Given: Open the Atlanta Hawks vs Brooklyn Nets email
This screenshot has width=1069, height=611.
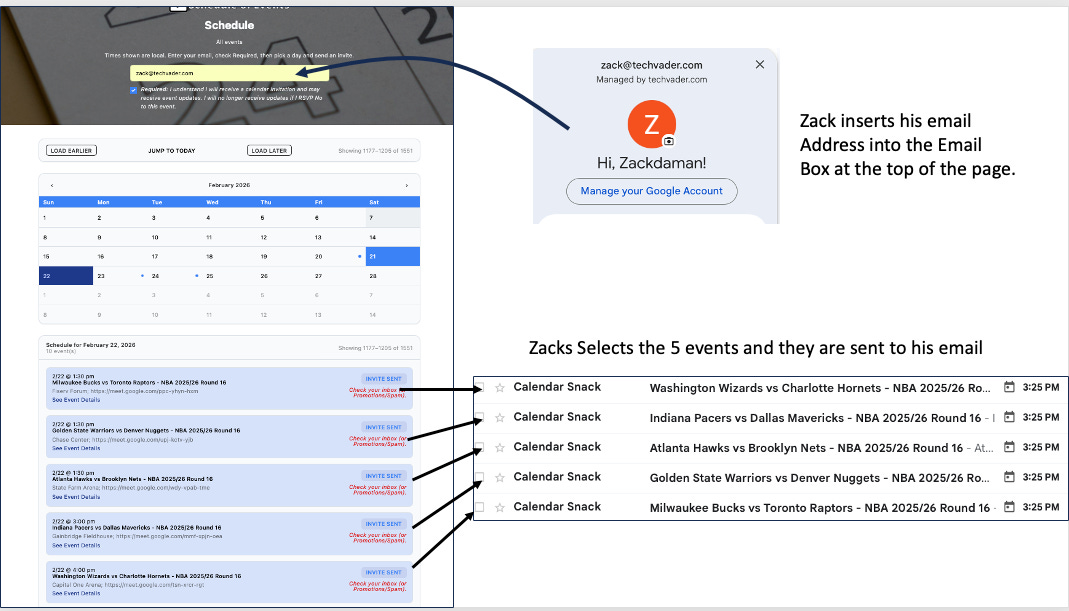Looking at the screenshot, I should point(770,447).
